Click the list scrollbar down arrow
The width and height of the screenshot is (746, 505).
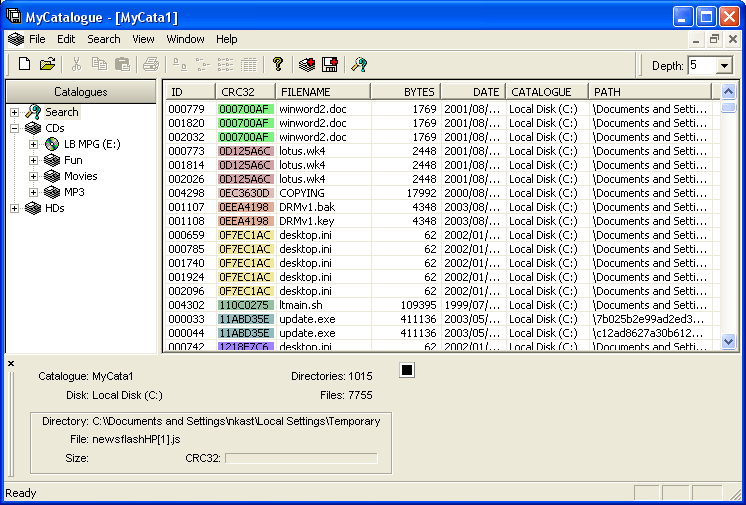728,341
